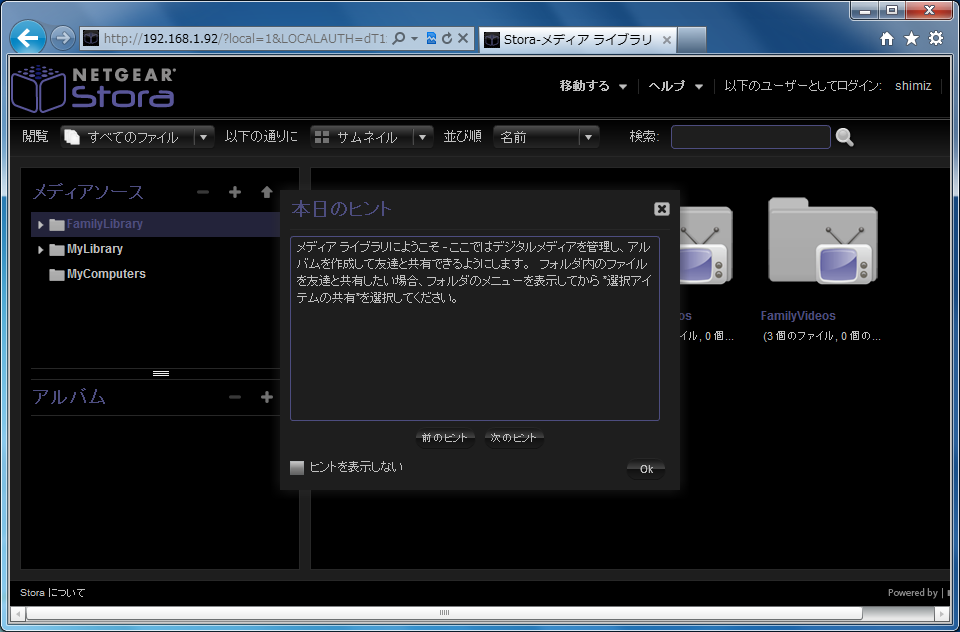Click the minus icon in アルバム panel
Viewport: 960px width, 632px height.
pyautogui.click(x=235, y=397)
